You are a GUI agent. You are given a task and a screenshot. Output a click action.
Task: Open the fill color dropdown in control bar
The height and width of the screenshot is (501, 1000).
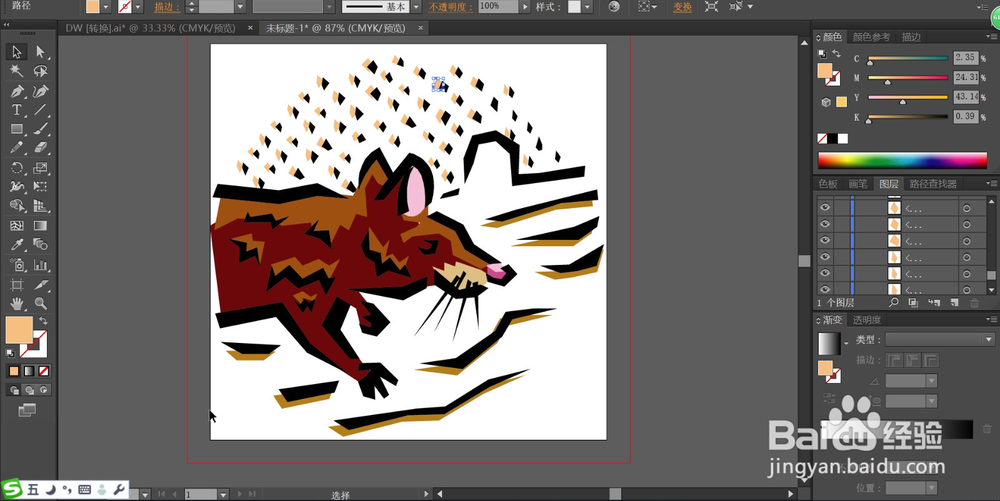point(106,6)
